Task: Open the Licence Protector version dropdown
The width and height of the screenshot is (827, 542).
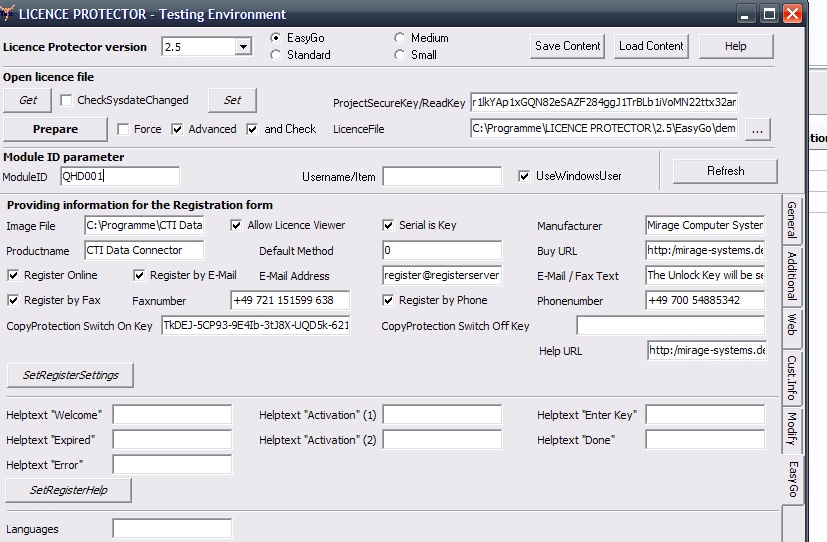Action: (x=243, y=47)
